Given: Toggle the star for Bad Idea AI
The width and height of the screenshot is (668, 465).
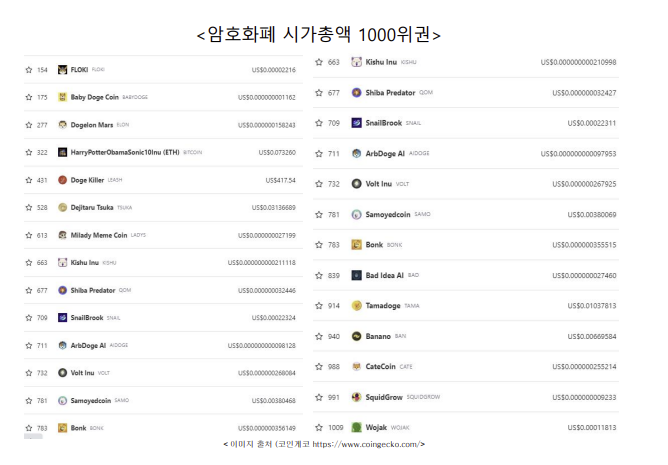Looking at the screenshot, I should pos(319,275).
